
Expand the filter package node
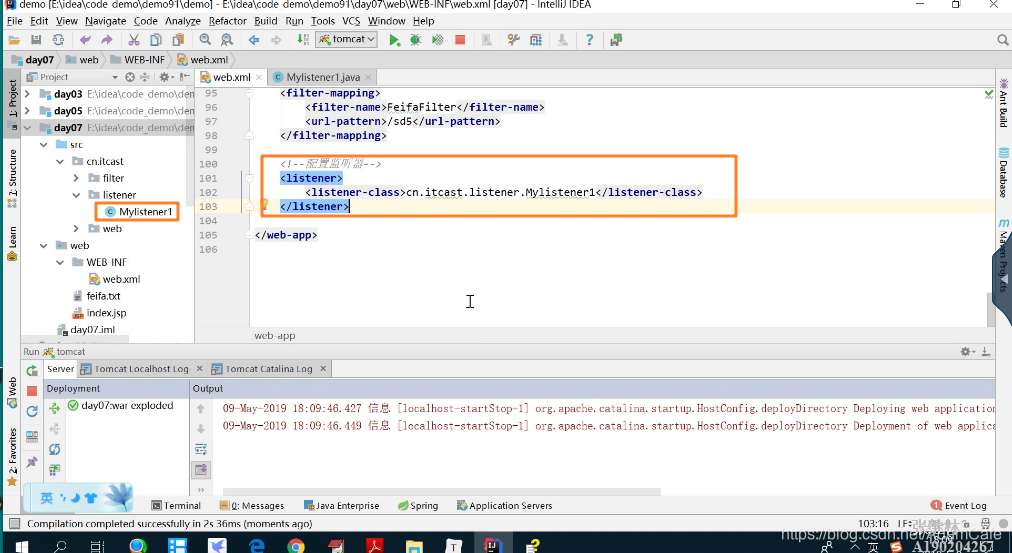pyautogui.click(x=76, y=178)
